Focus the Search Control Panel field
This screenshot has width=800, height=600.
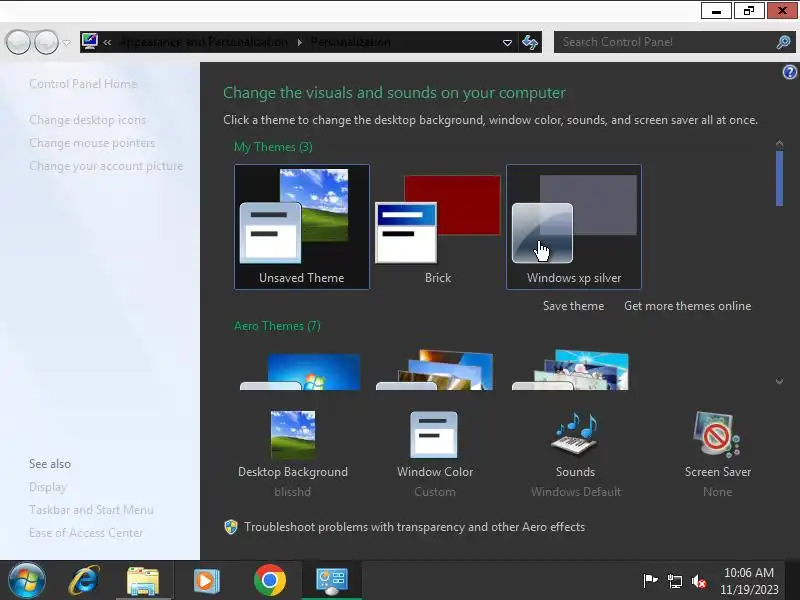(x=674, y=42)
